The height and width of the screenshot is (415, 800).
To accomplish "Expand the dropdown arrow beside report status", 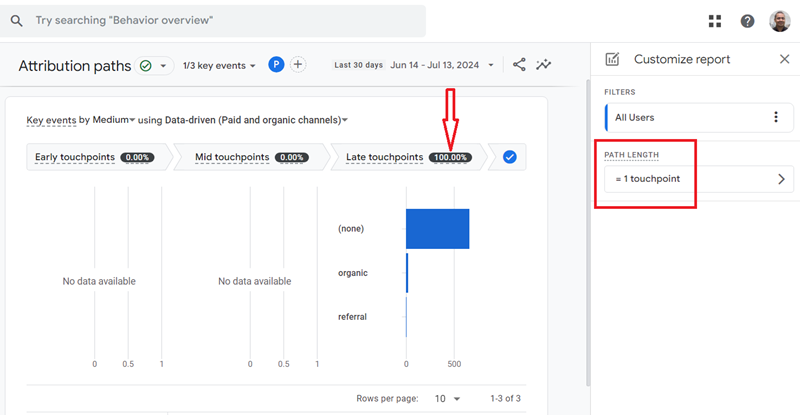I will (x=163, y=66).
